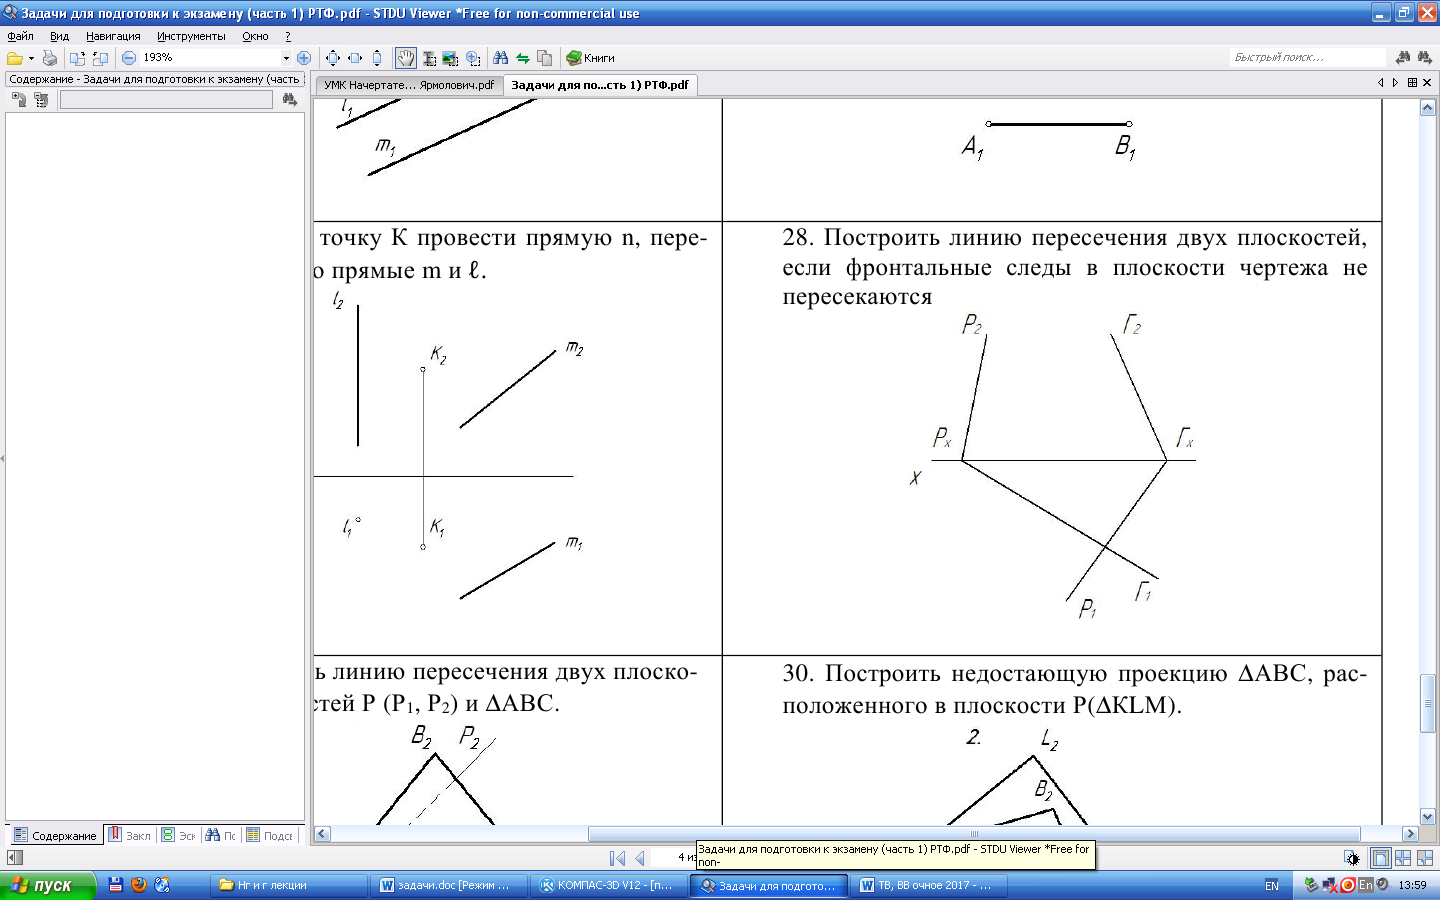Expand all contents tree items icon
Screen dimensions: 1440x900
(19, 99)
